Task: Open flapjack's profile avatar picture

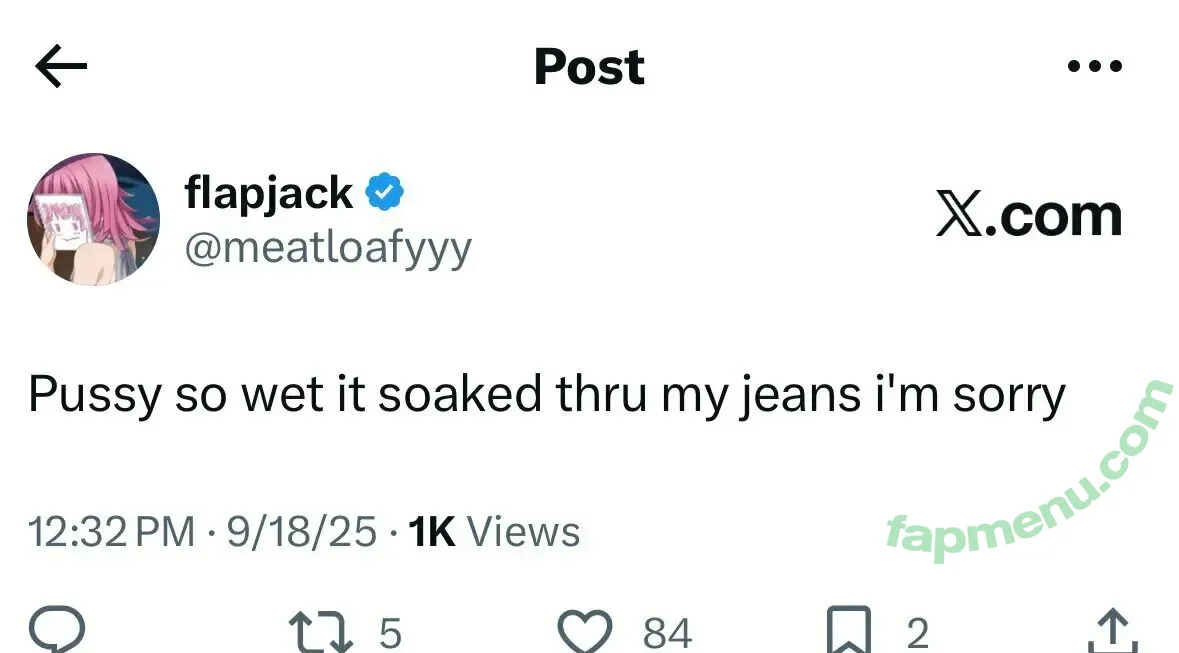Action: coord(93,220)
